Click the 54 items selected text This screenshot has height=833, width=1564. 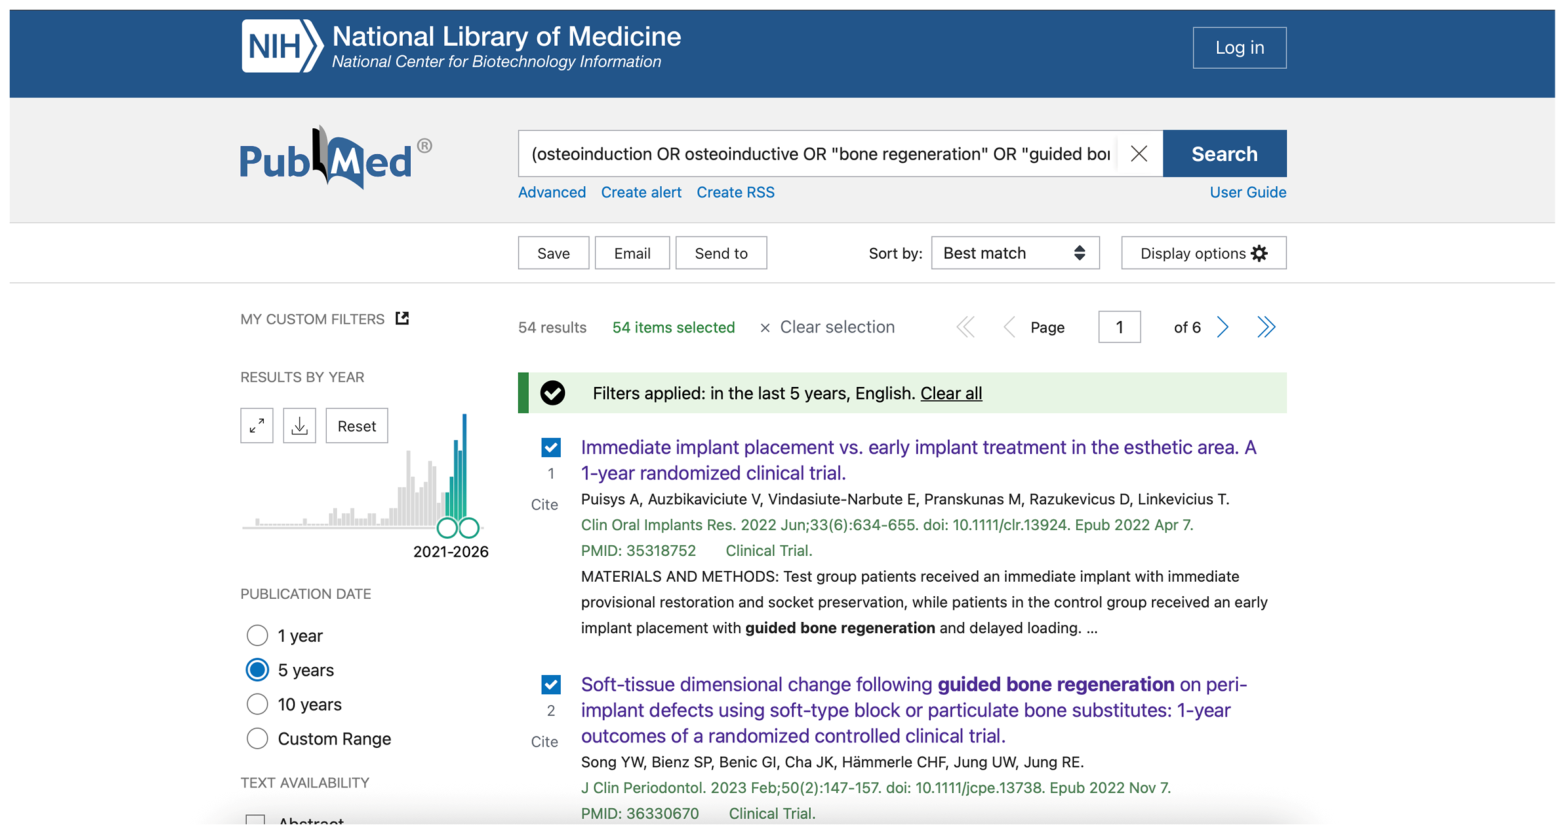tap(673, 328)
